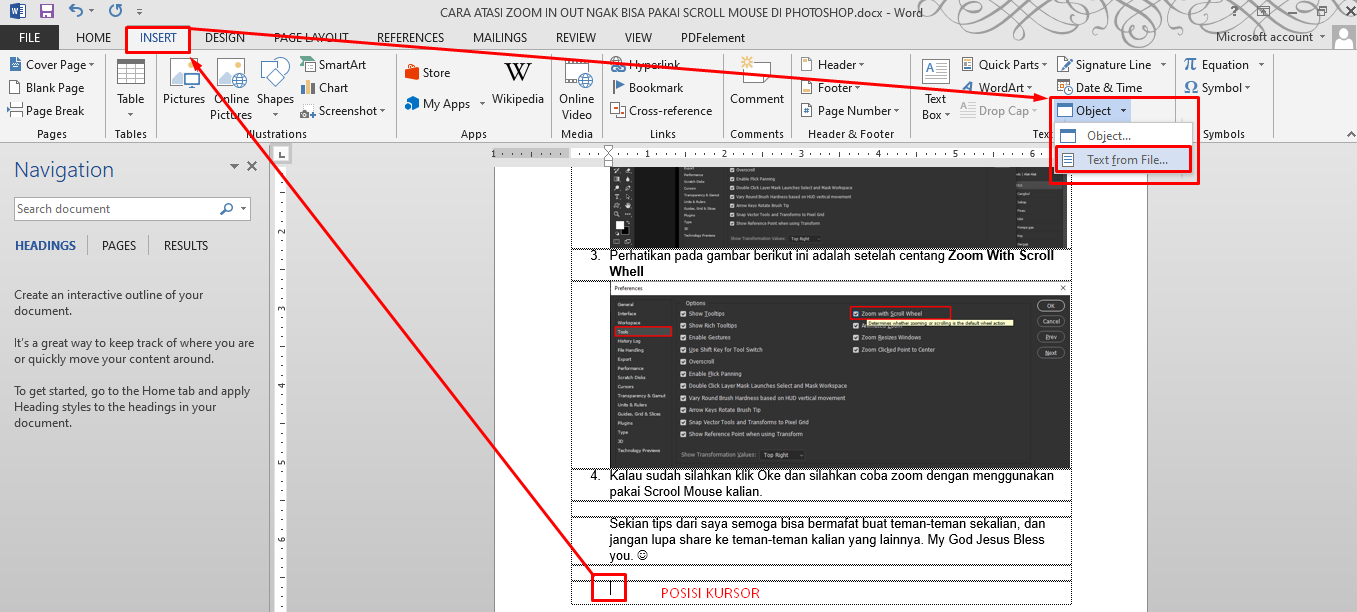The height and width of the screenshot is (612, 1357).
Task: Switch to the DESIGN tab
Action: [x=225, y=38]
